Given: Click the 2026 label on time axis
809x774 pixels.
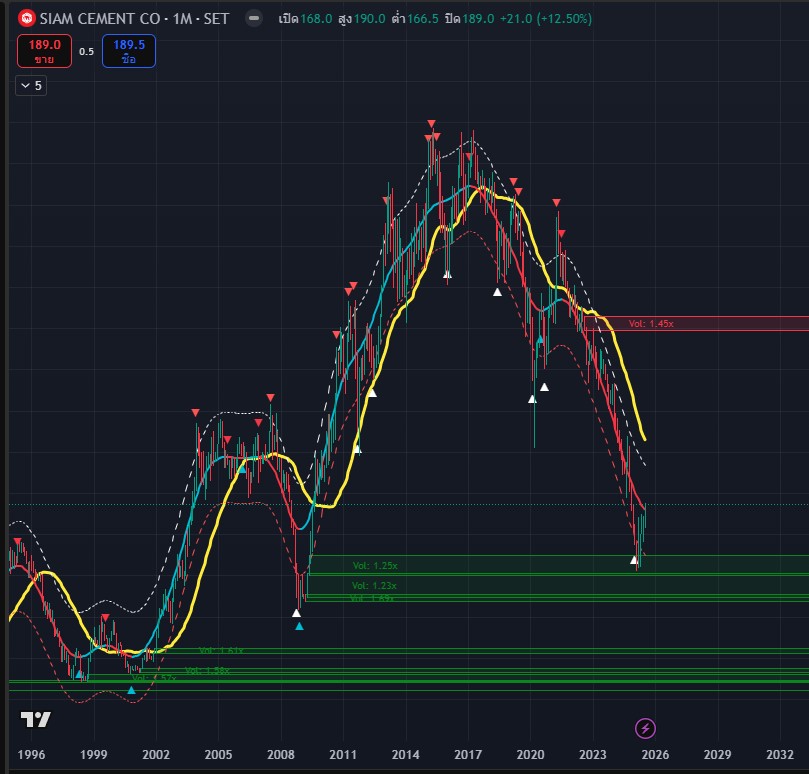Looking at the screenshot, I should click(x=655, y=754).
